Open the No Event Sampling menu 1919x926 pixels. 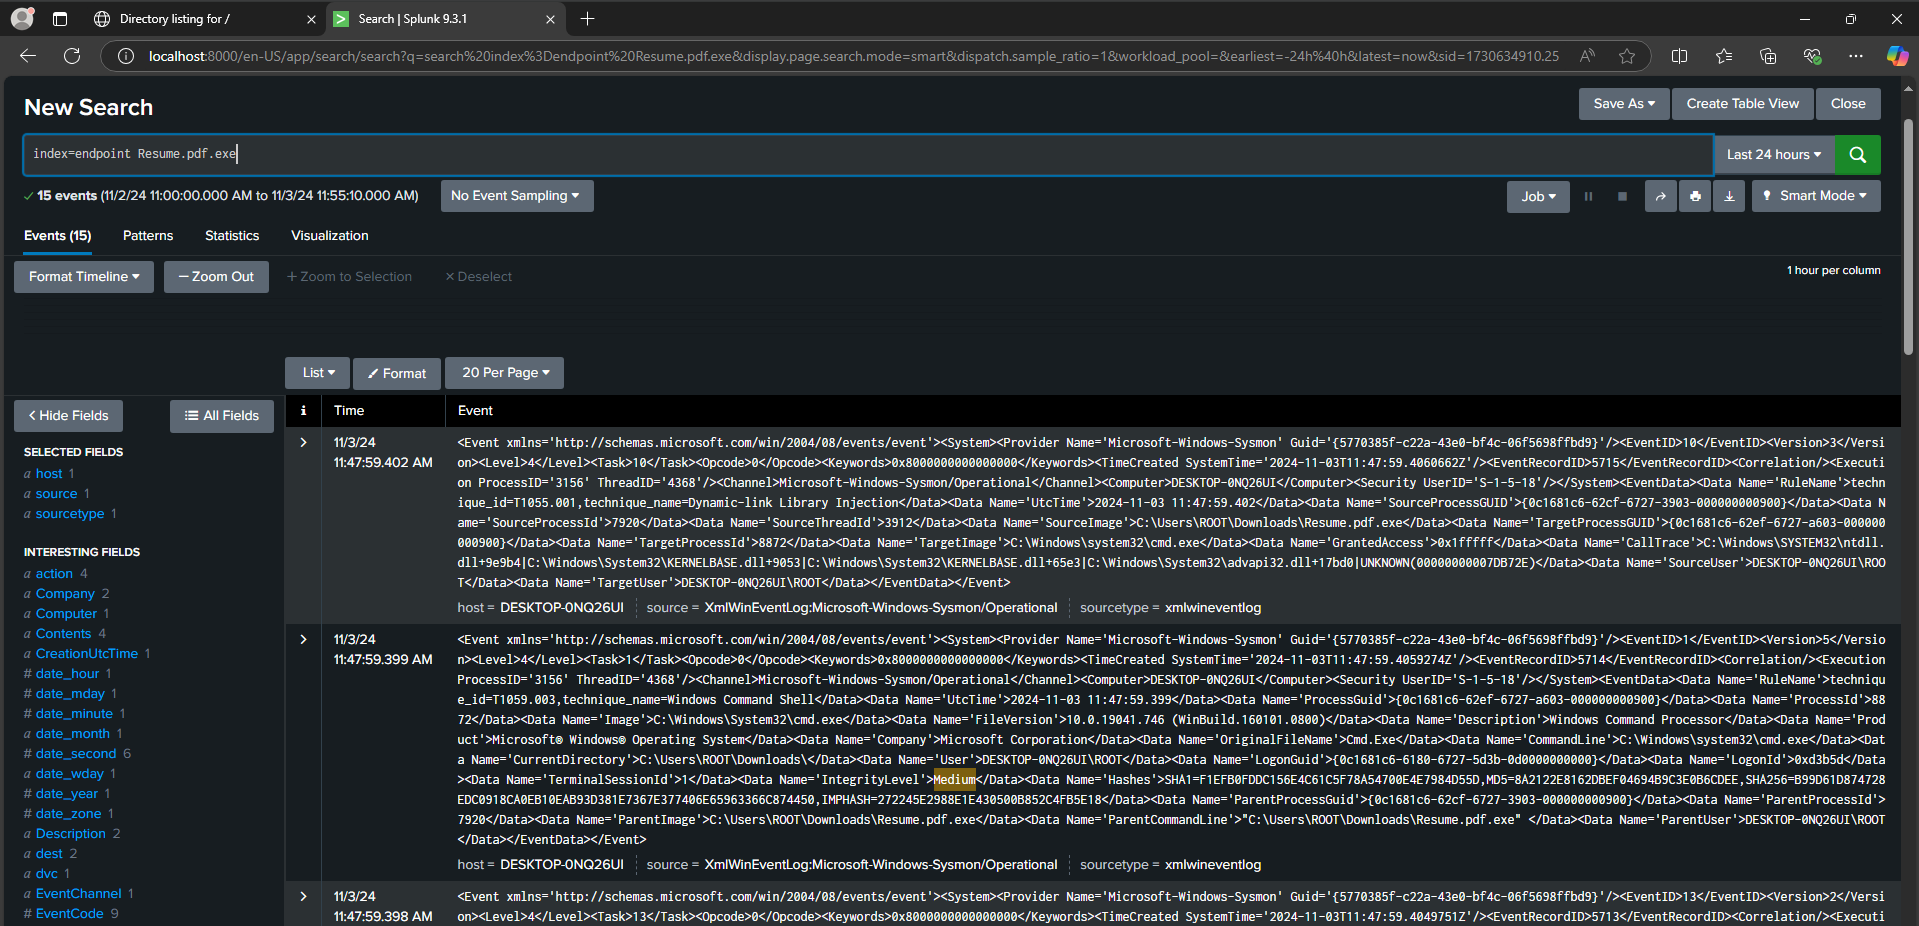[x=516, y=195]
